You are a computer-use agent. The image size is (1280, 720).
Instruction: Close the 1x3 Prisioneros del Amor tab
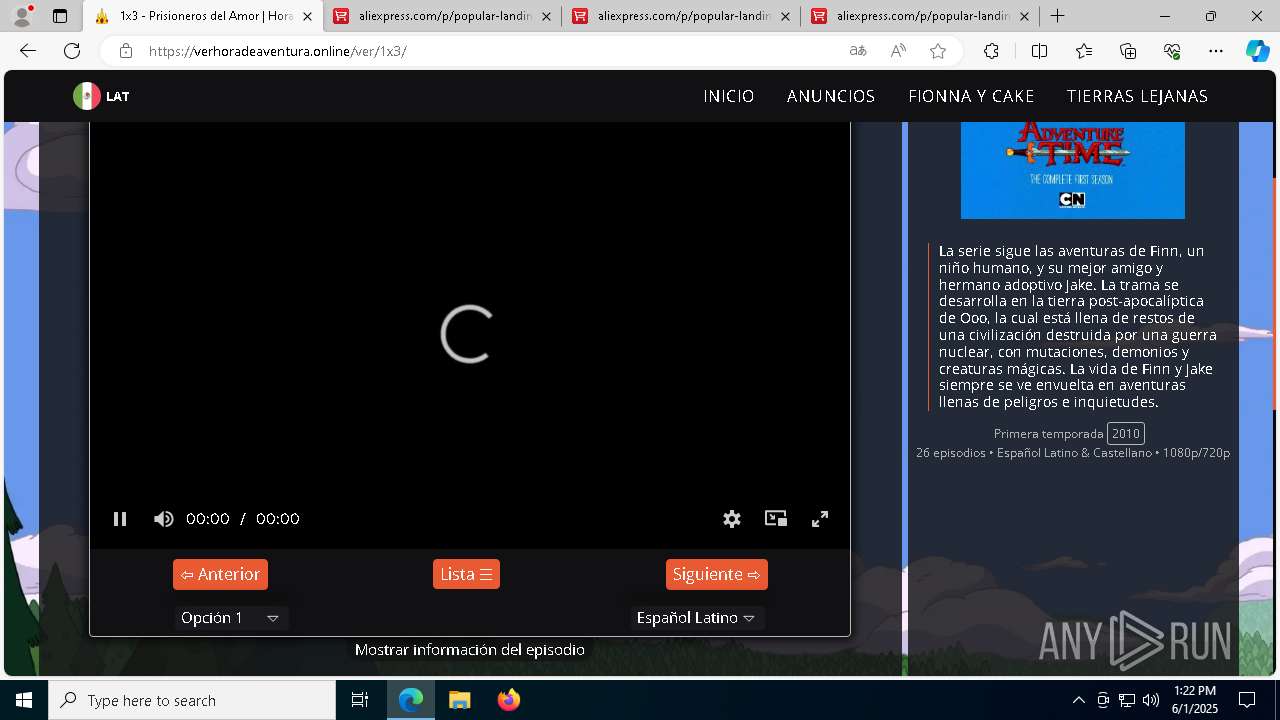pyautogui.click(x=307, y=16)
